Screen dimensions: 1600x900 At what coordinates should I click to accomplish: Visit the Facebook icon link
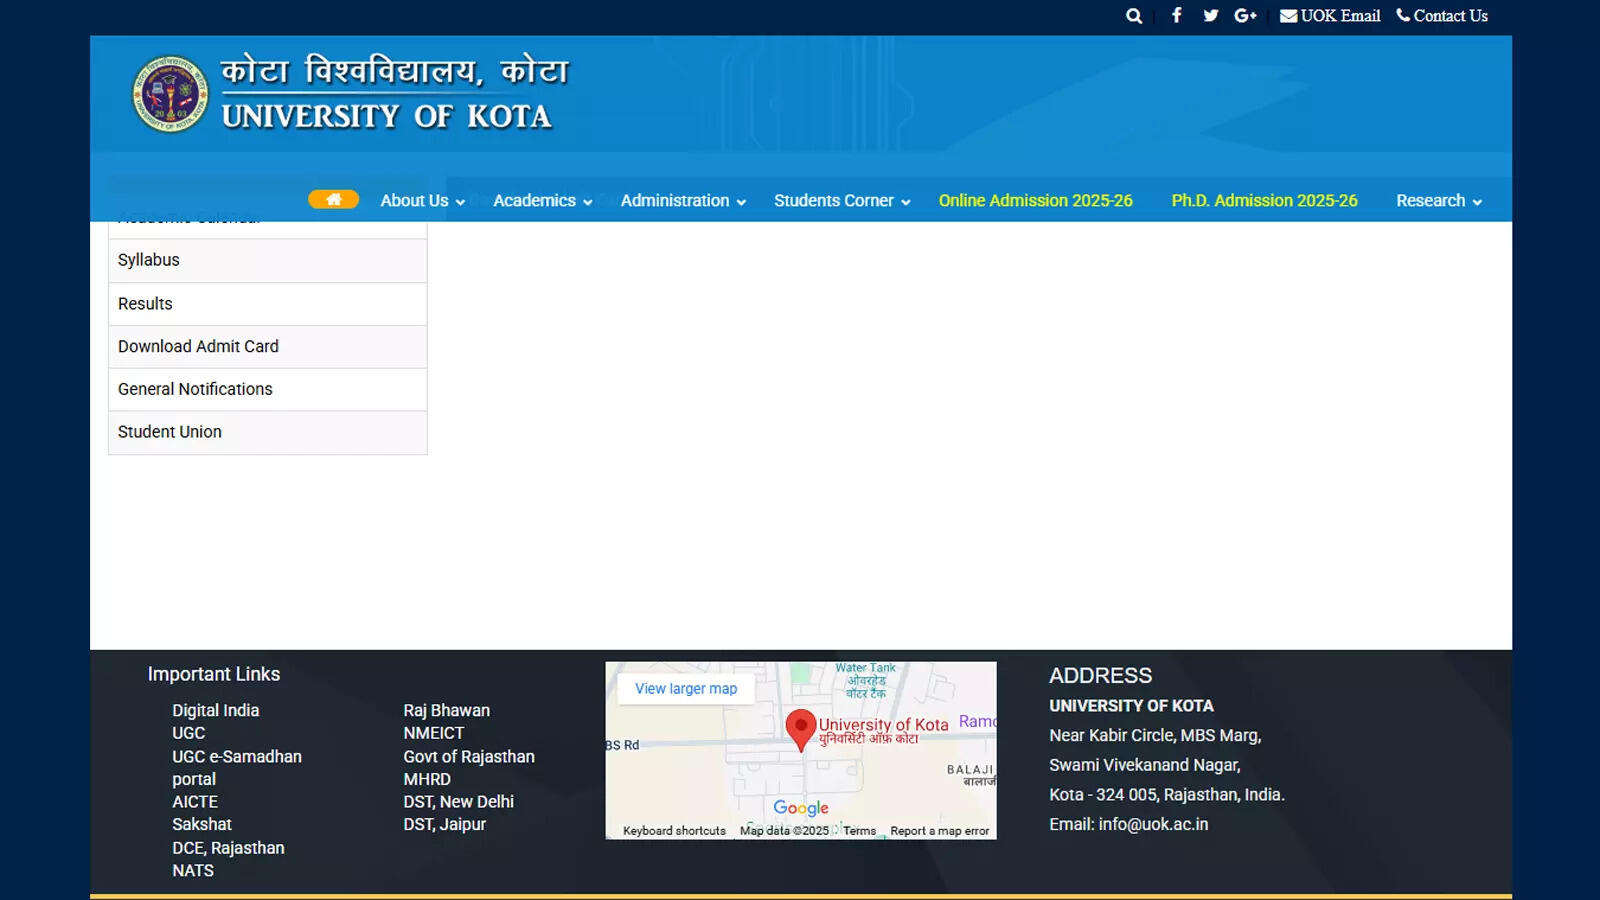click(1177, 15)
